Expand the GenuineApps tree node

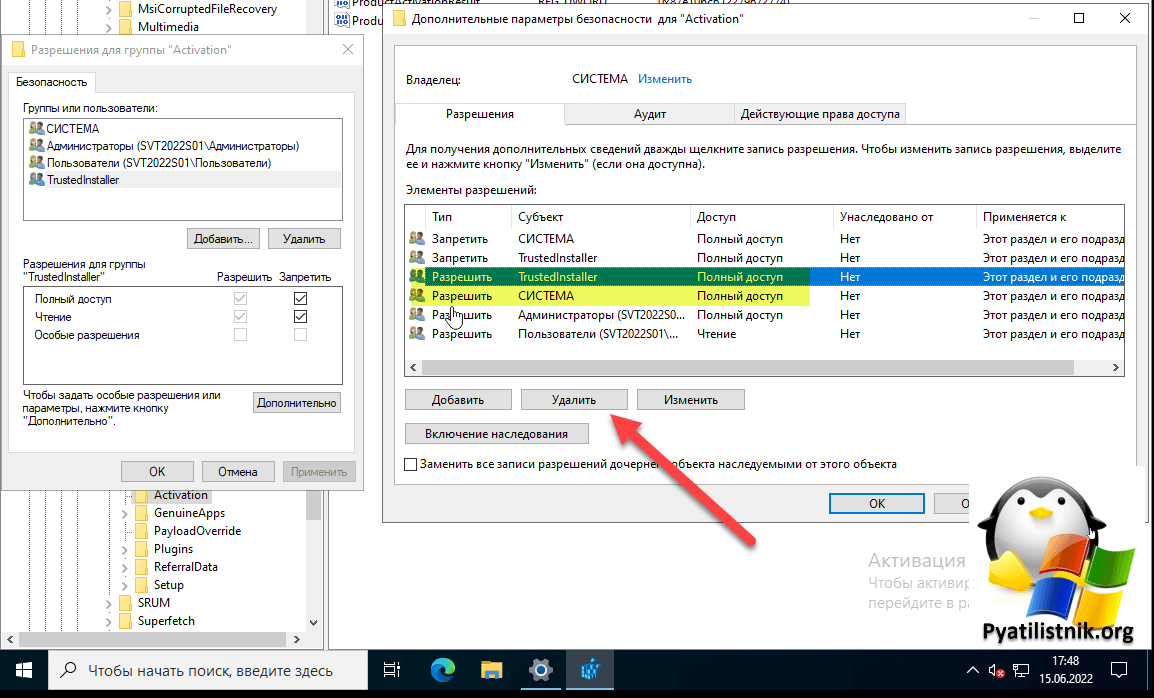(x=125, y=513)
